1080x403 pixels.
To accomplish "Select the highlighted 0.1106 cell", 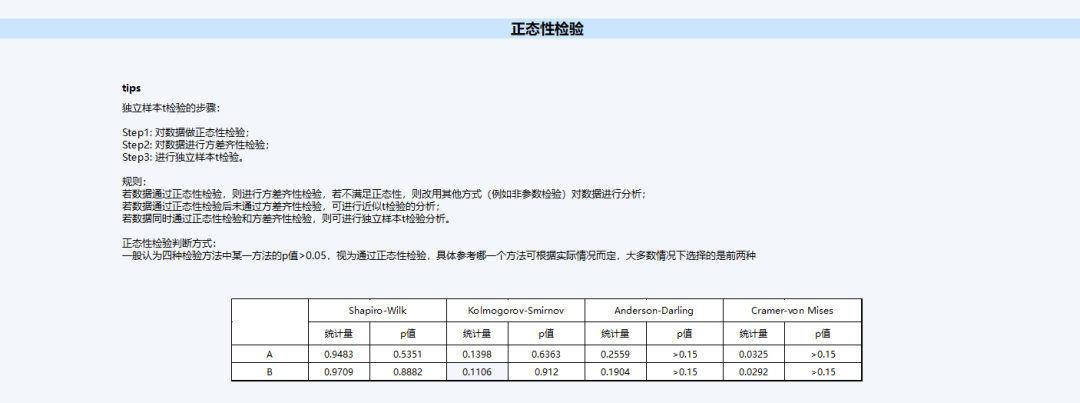I will [479, 372].
